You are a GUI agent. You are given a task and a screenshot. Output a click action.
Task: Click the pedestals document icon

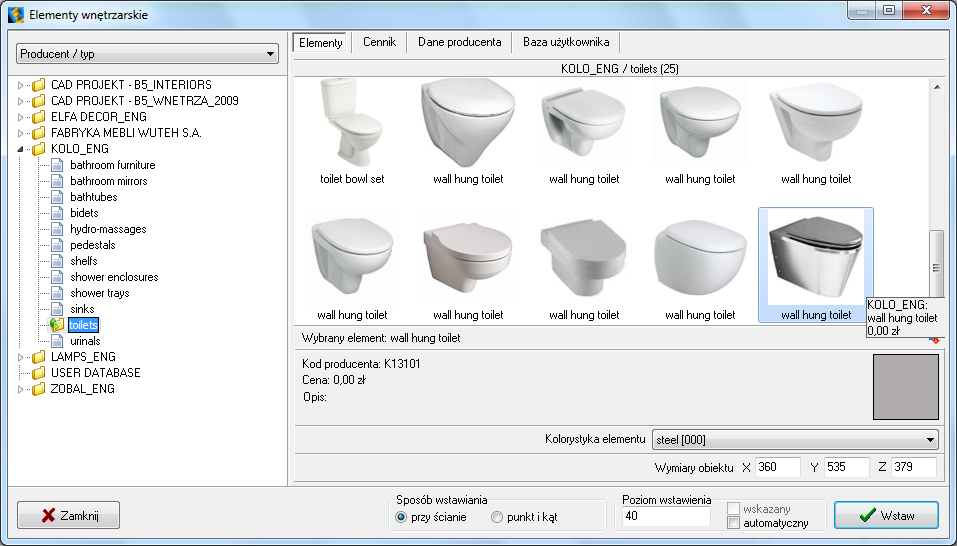[57, 245]
